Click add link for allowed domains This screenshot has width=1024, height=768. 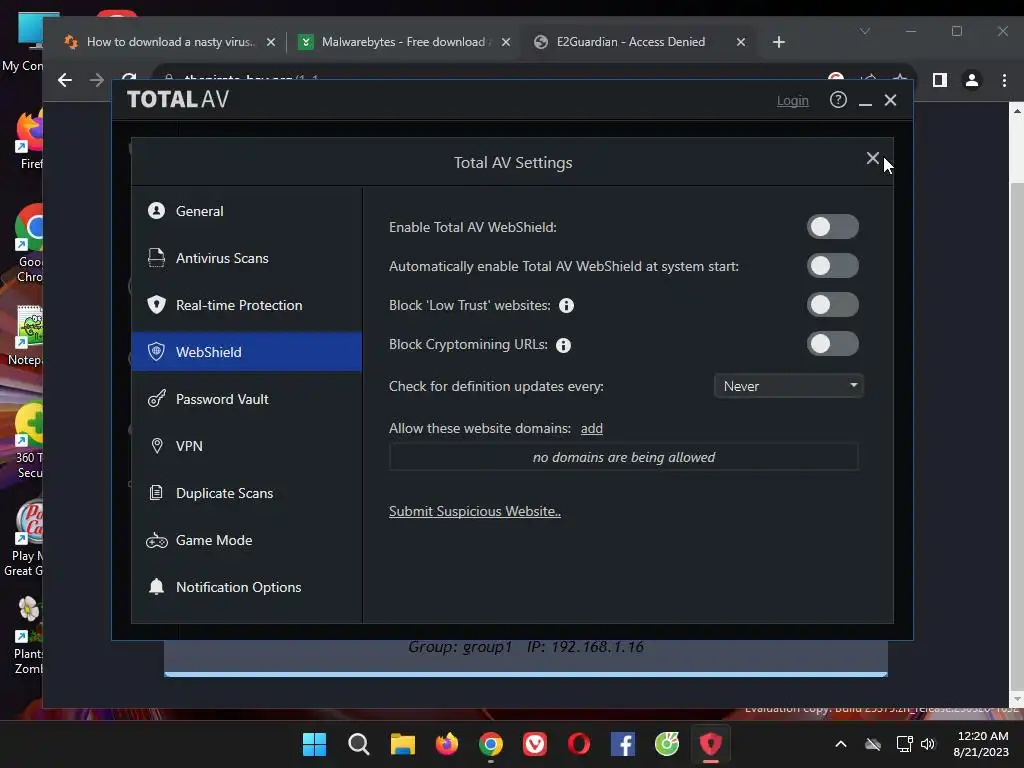592,428
